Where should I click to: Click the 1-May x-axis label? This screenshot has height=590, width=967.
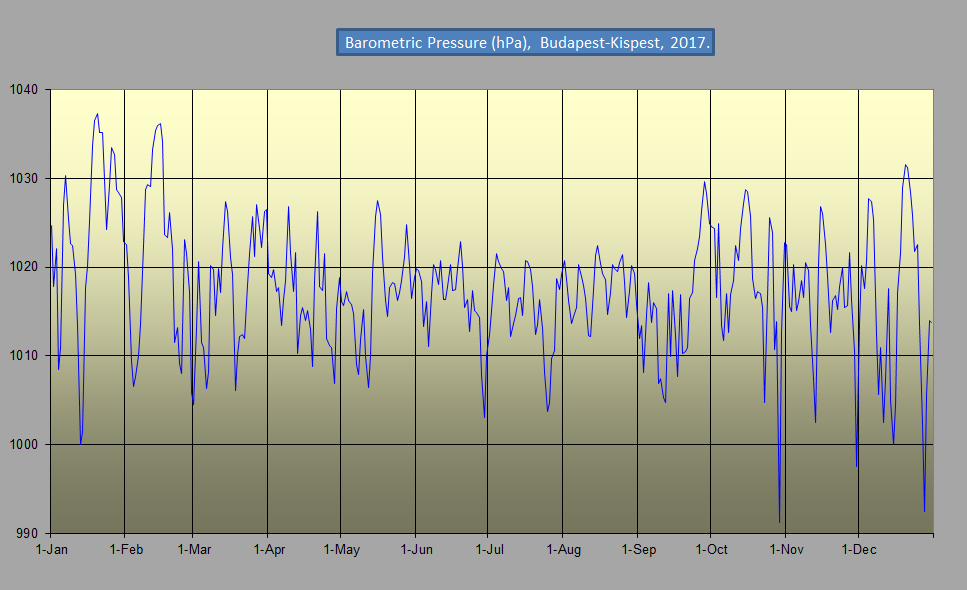pyautogui.click(x=341, y=550)
